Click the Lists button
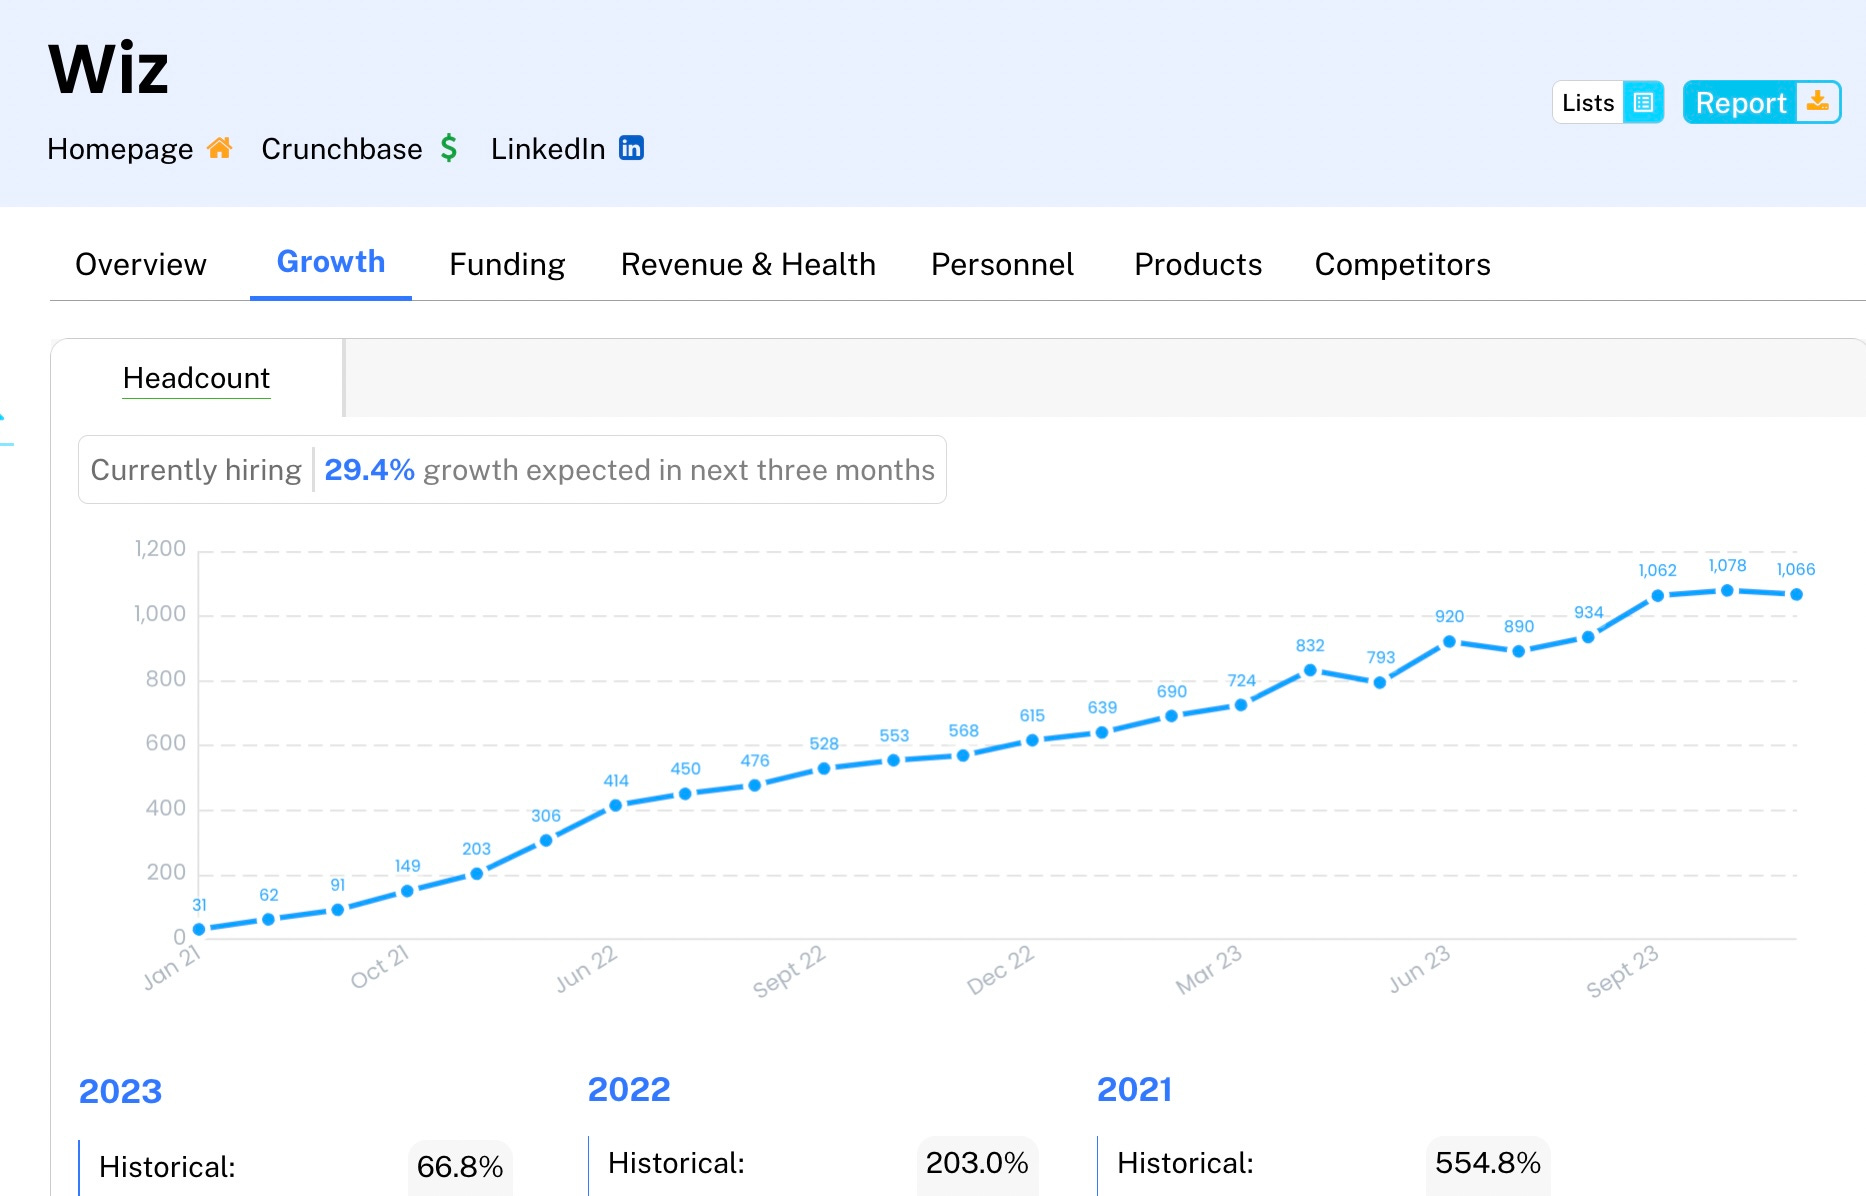Screen dimensions: 1866x1196 (1608, 102)
